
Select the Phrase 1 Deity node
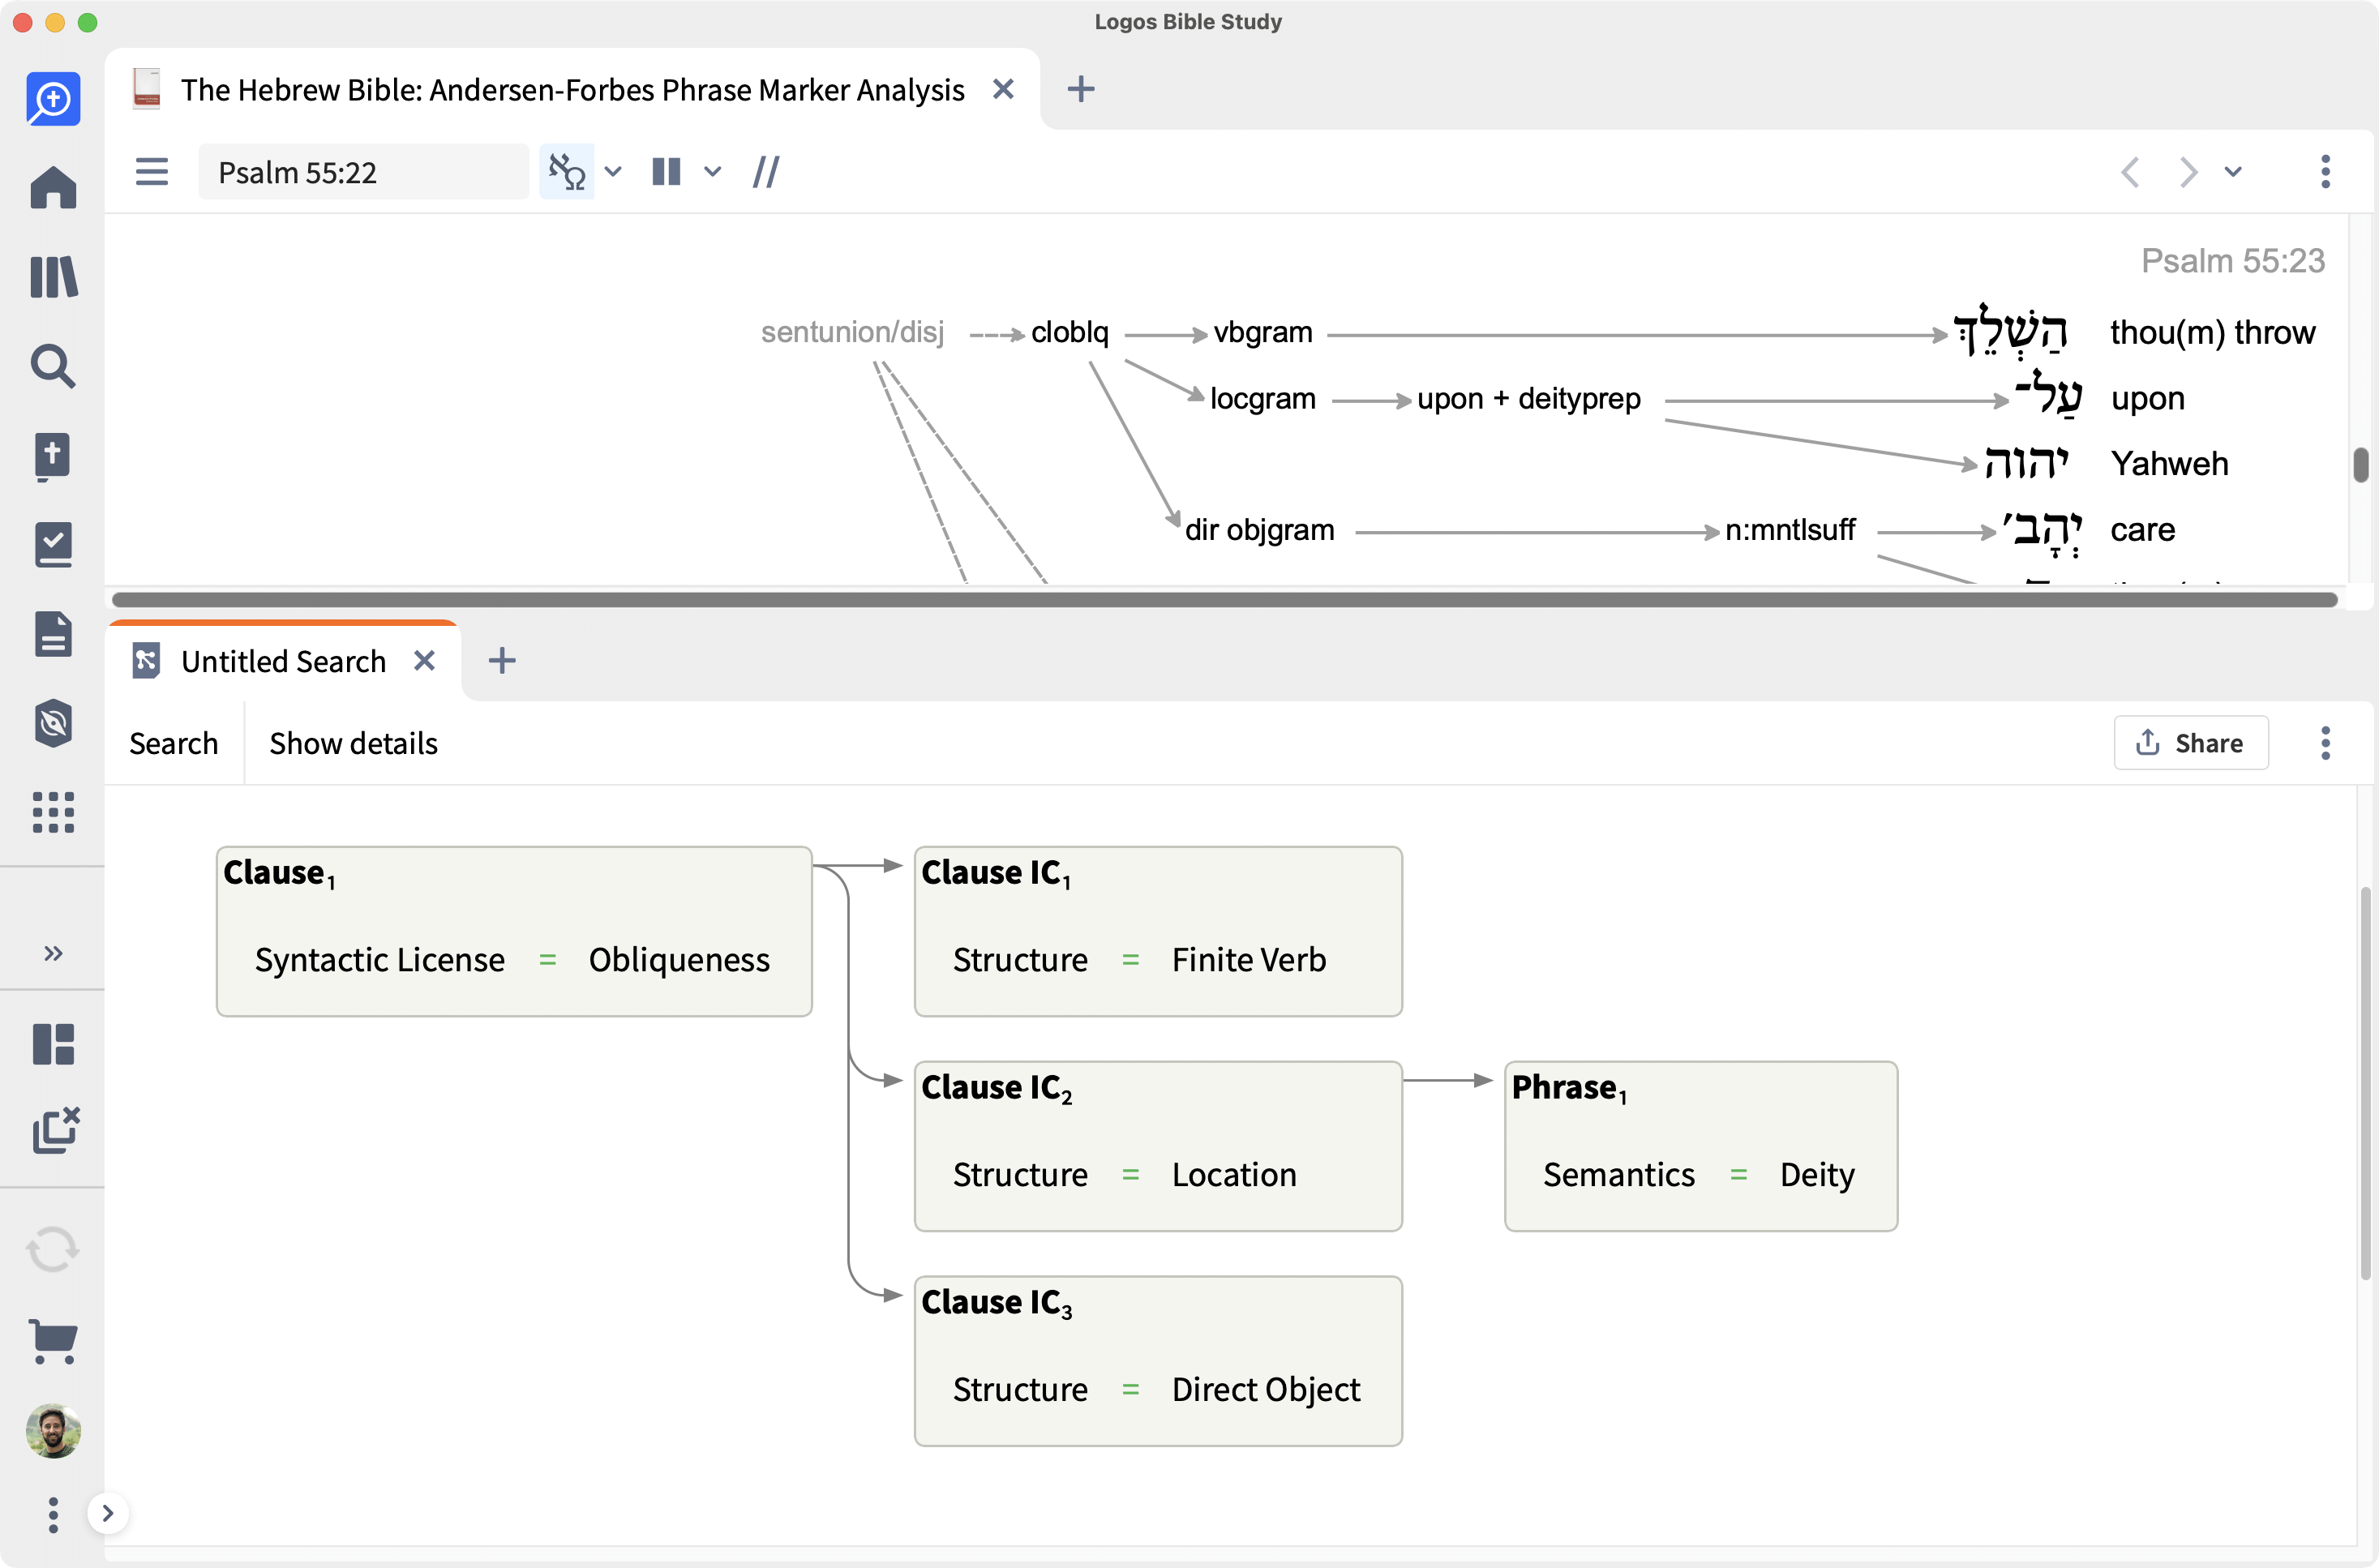pos(1700,1146)
